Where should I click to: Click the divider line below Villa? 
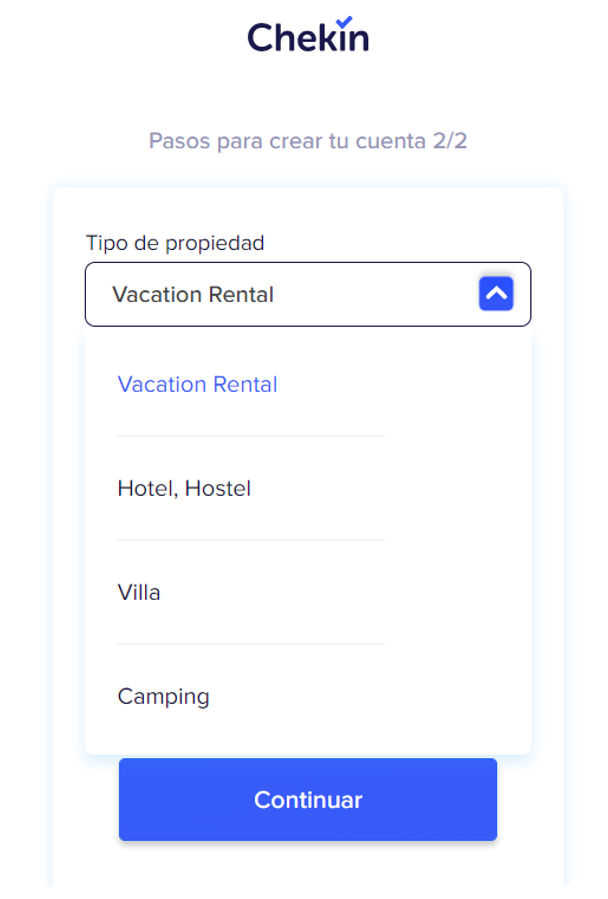point(250,645)
